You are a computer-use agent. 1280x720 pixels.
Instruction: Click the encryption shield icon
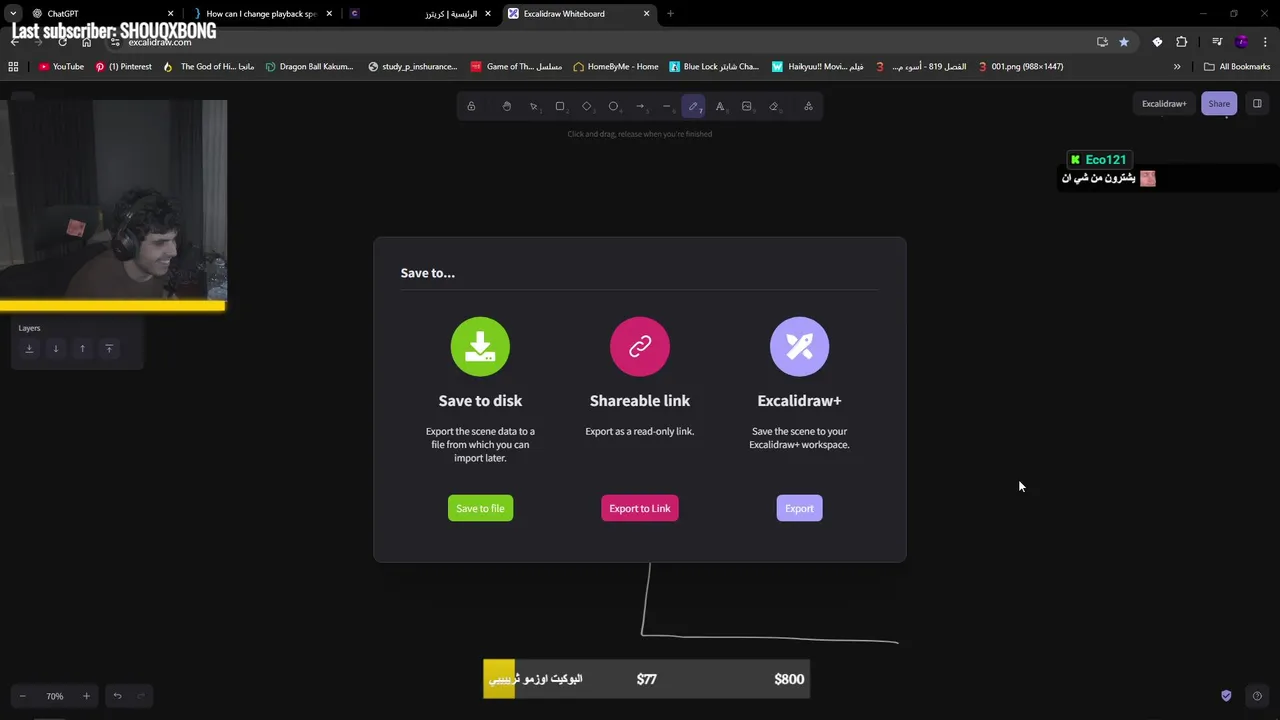1226,696
